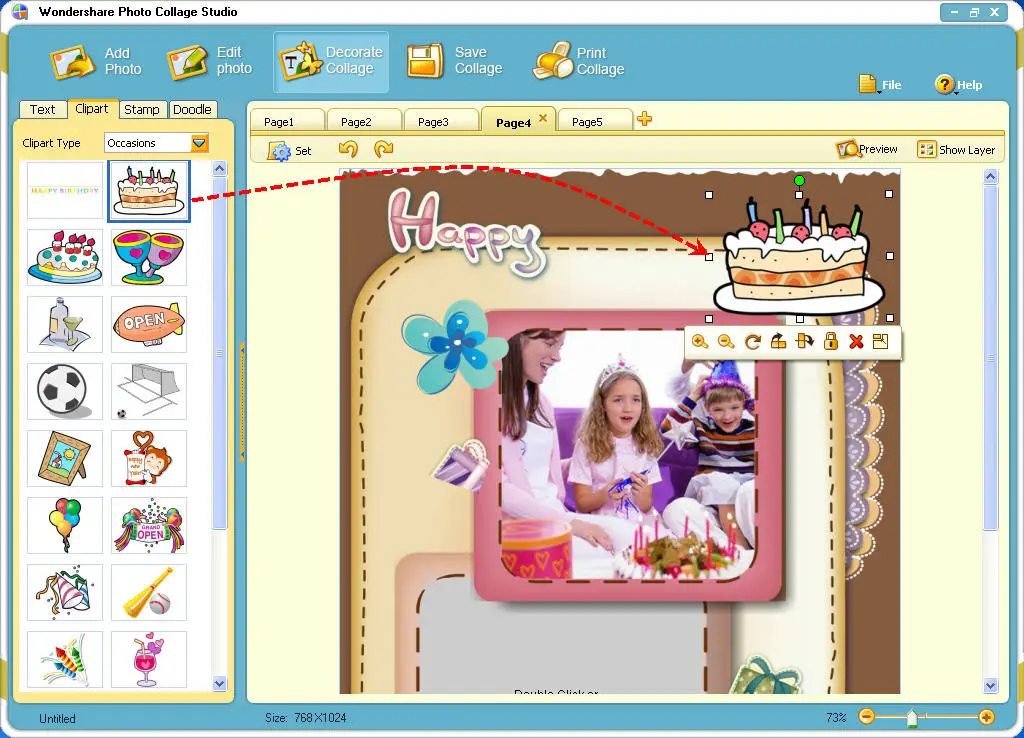Select the picture frame clipart

point(65,458)
